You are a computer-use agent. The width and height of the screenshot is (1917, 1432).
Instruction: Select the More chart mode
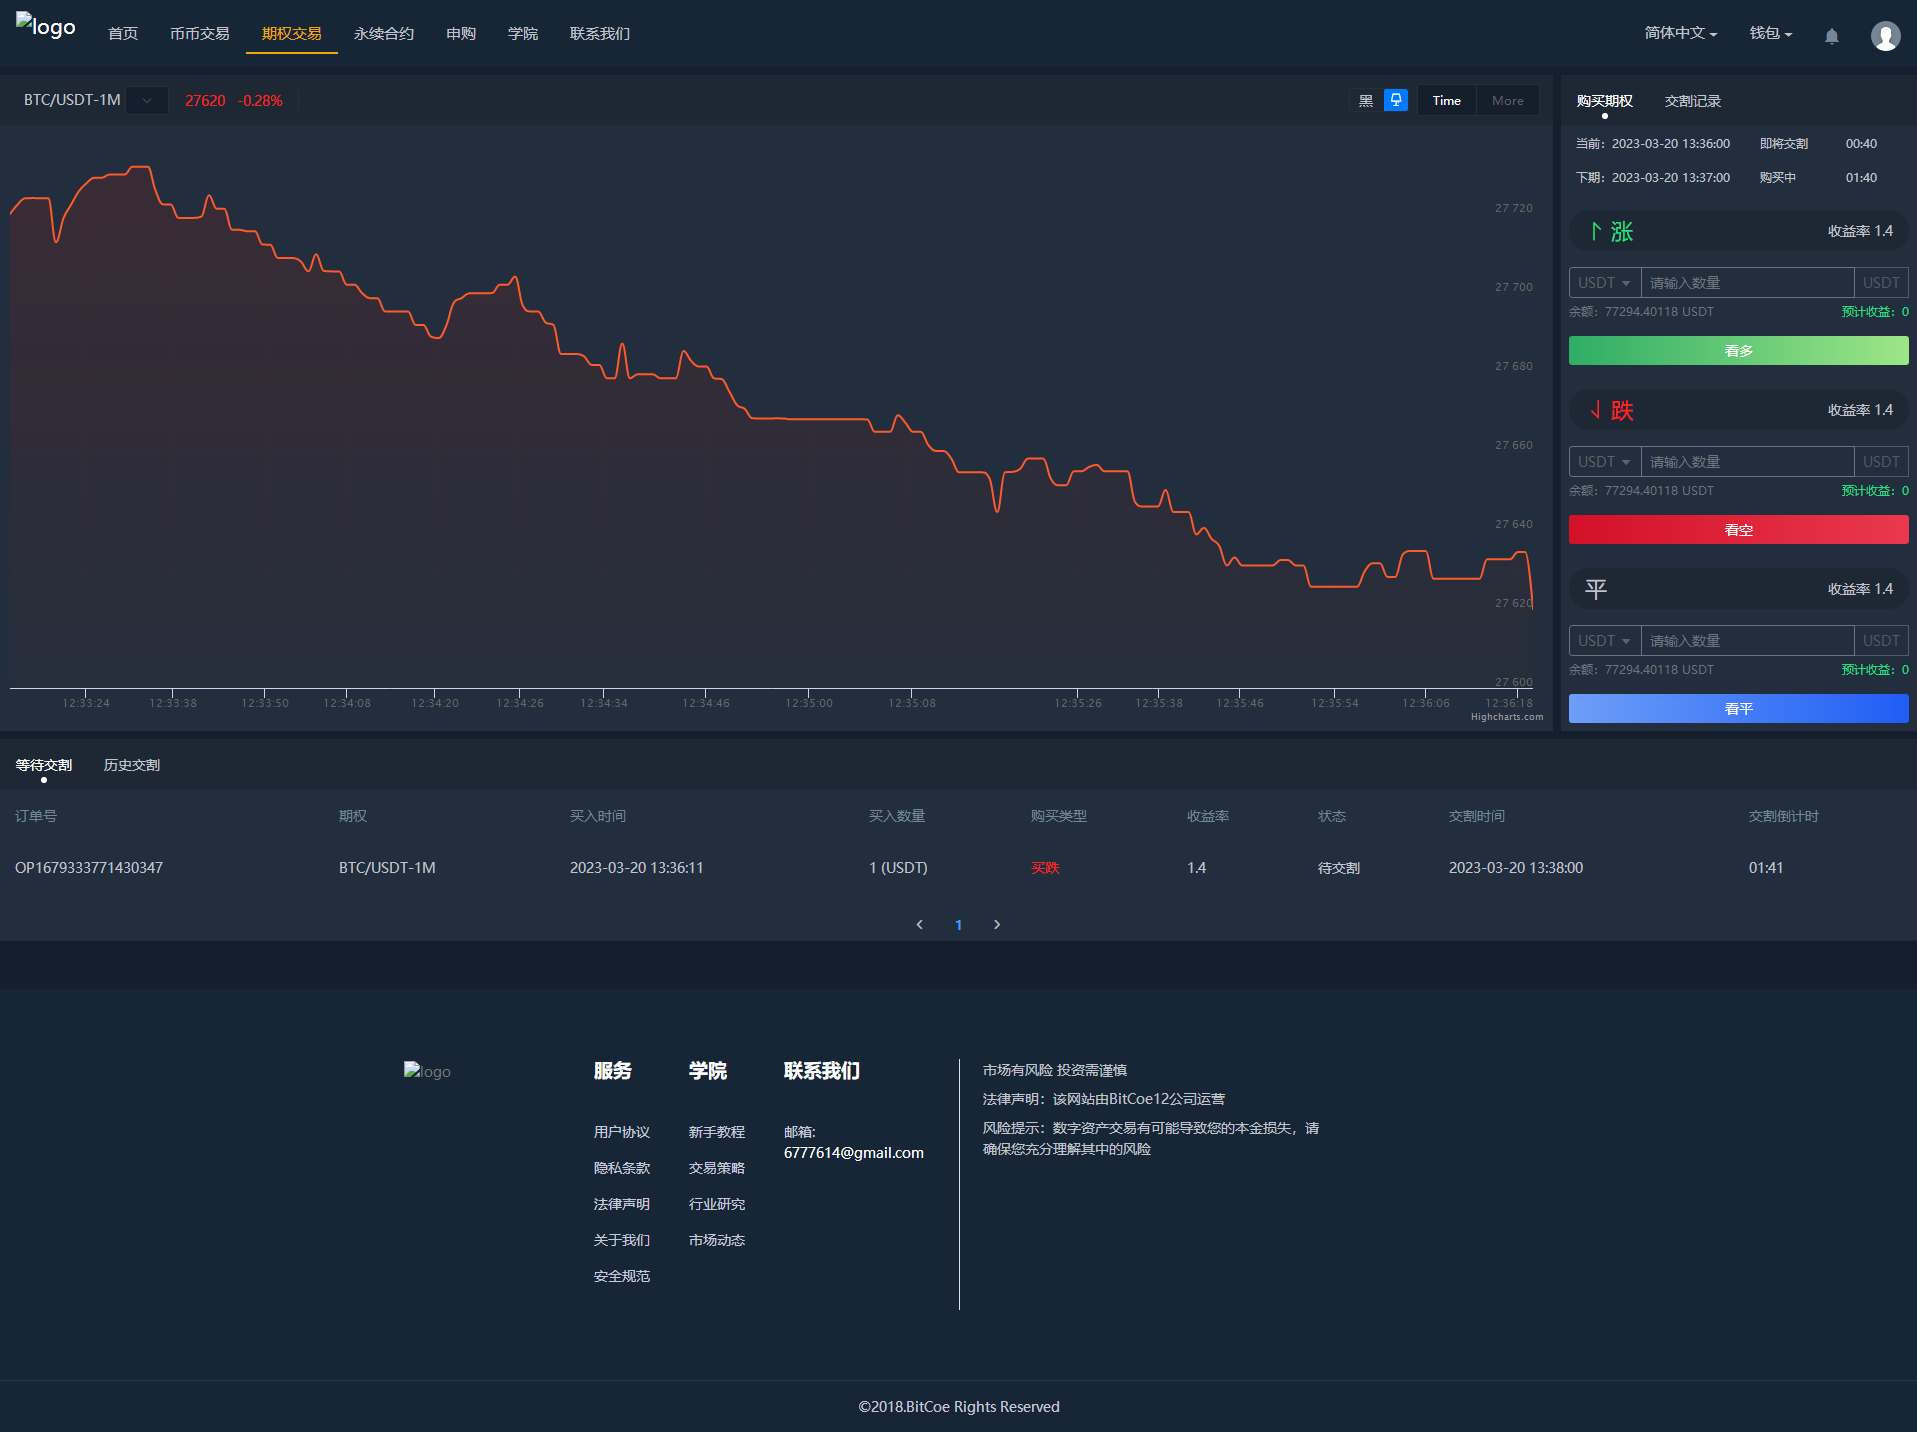coord(1507,100)
